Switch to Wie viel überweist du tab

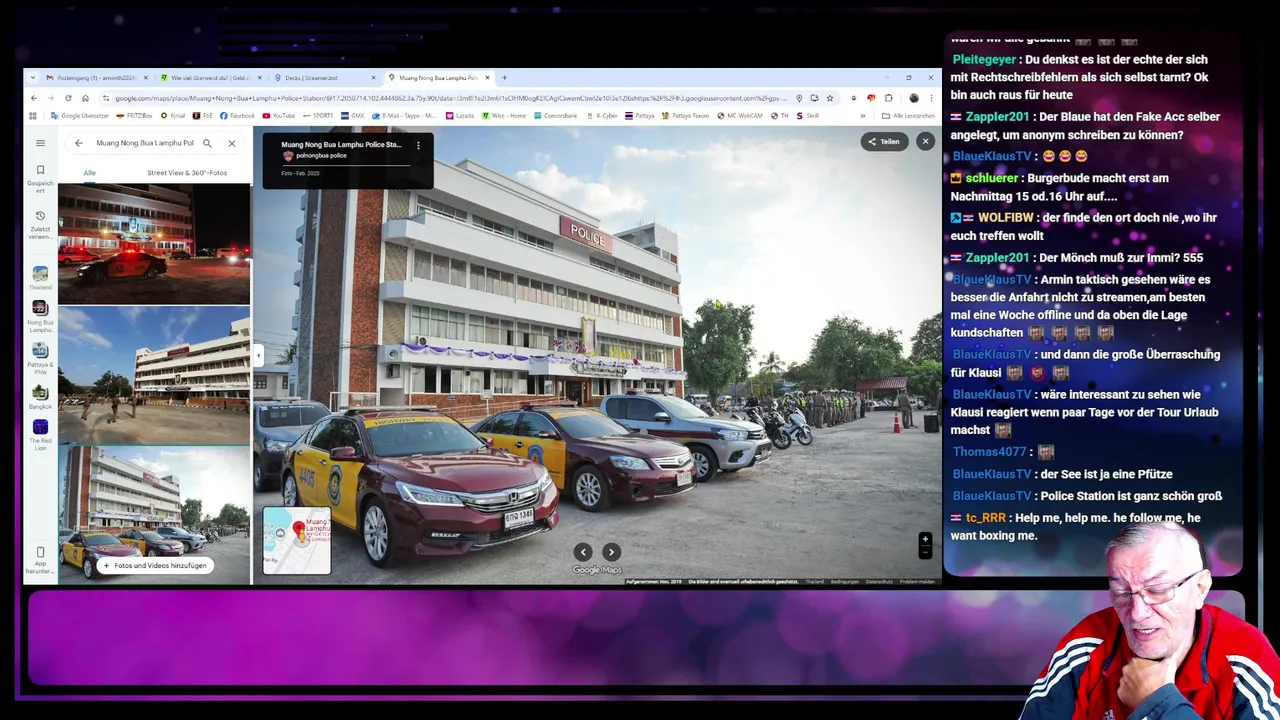[x=209, y=77]
